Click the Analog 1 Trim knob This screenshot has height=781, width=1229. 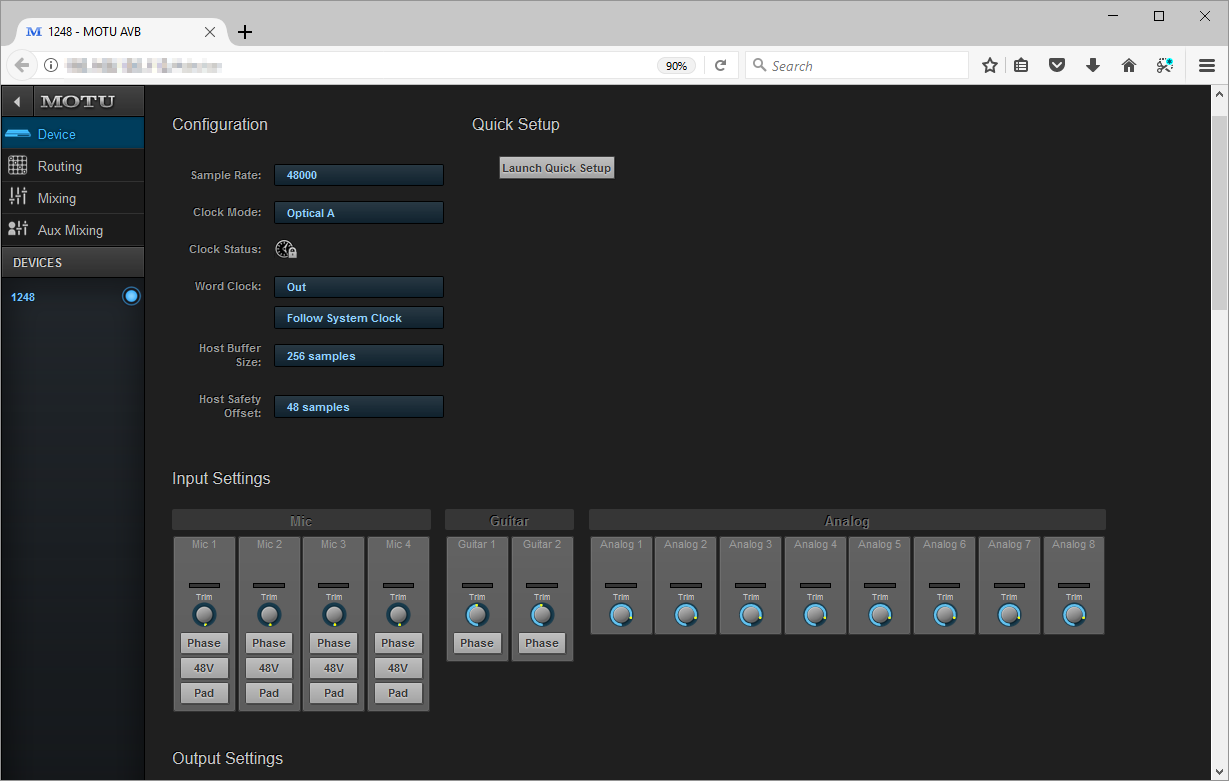point(621,615)
